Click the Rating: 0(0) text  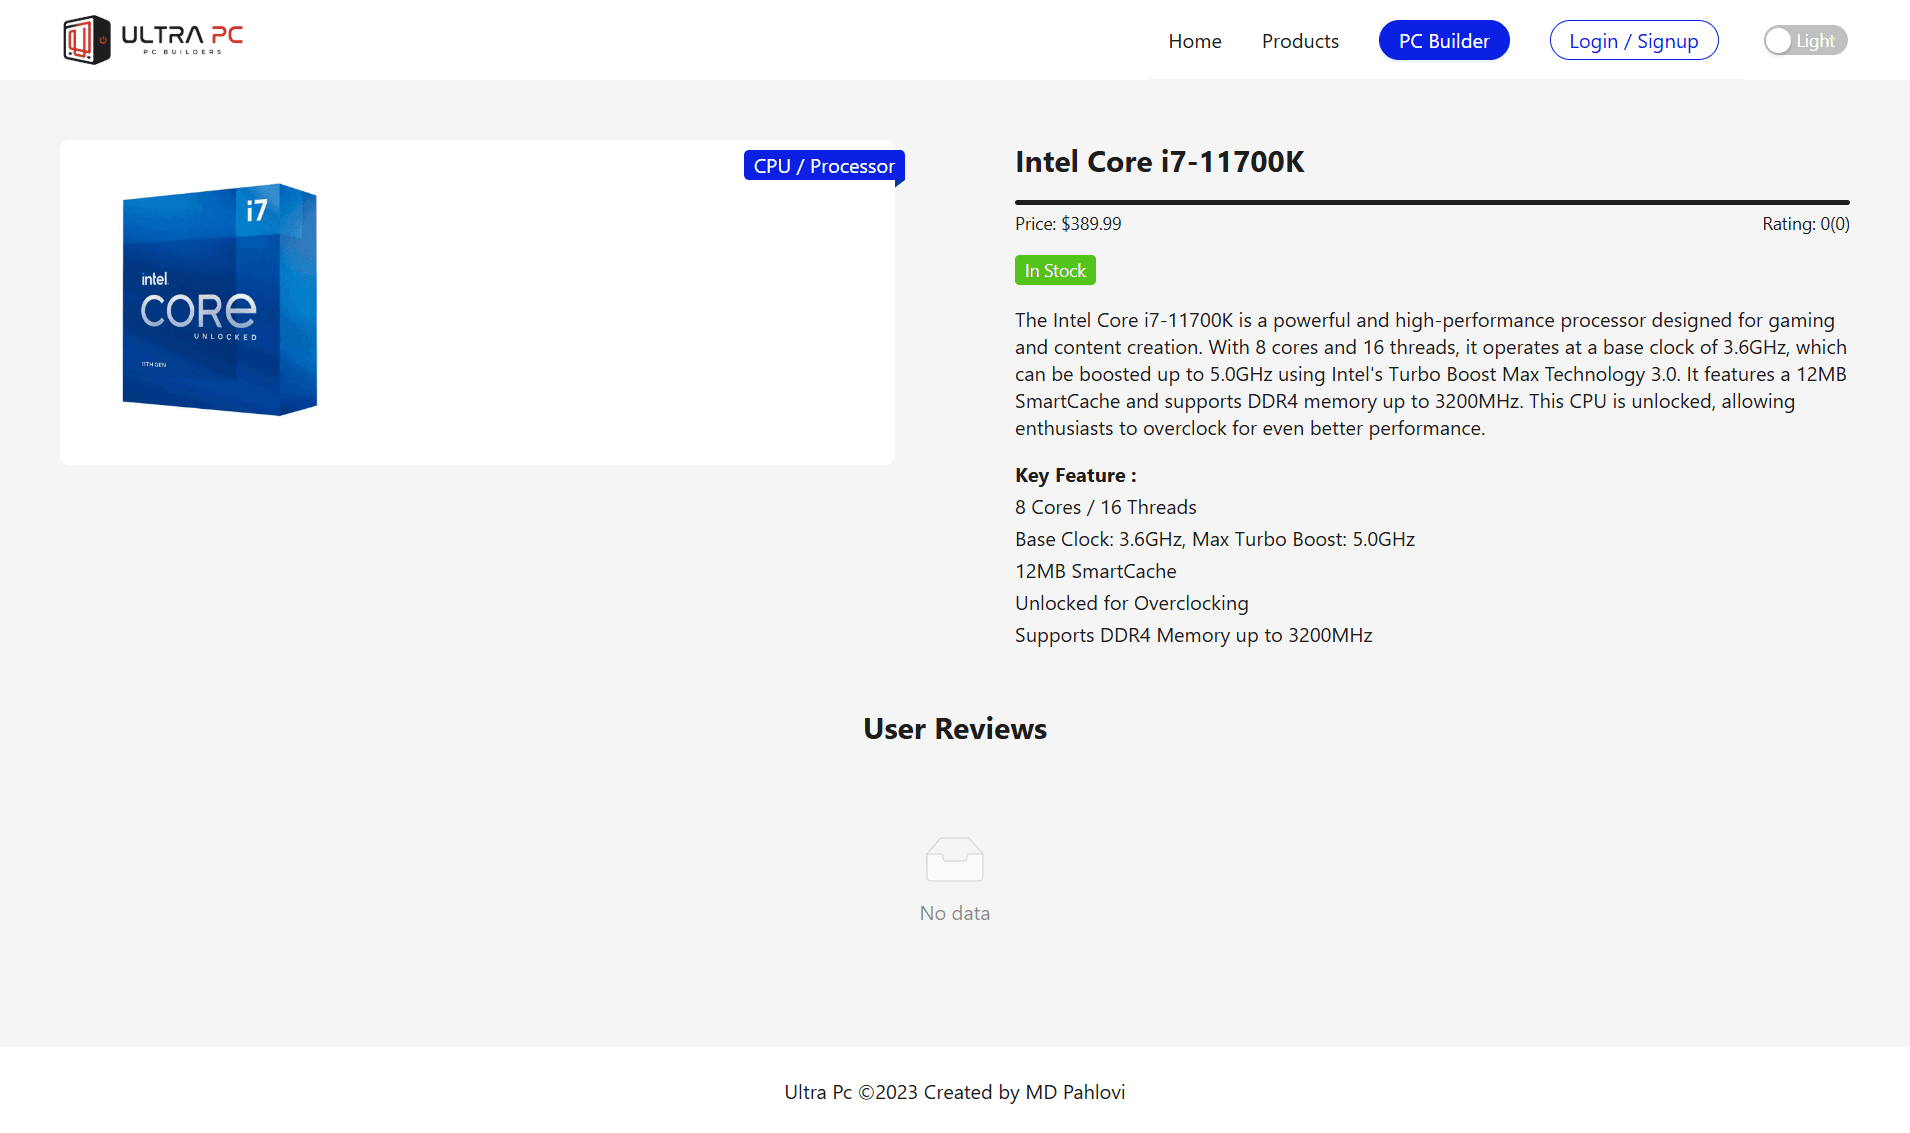1806,224
